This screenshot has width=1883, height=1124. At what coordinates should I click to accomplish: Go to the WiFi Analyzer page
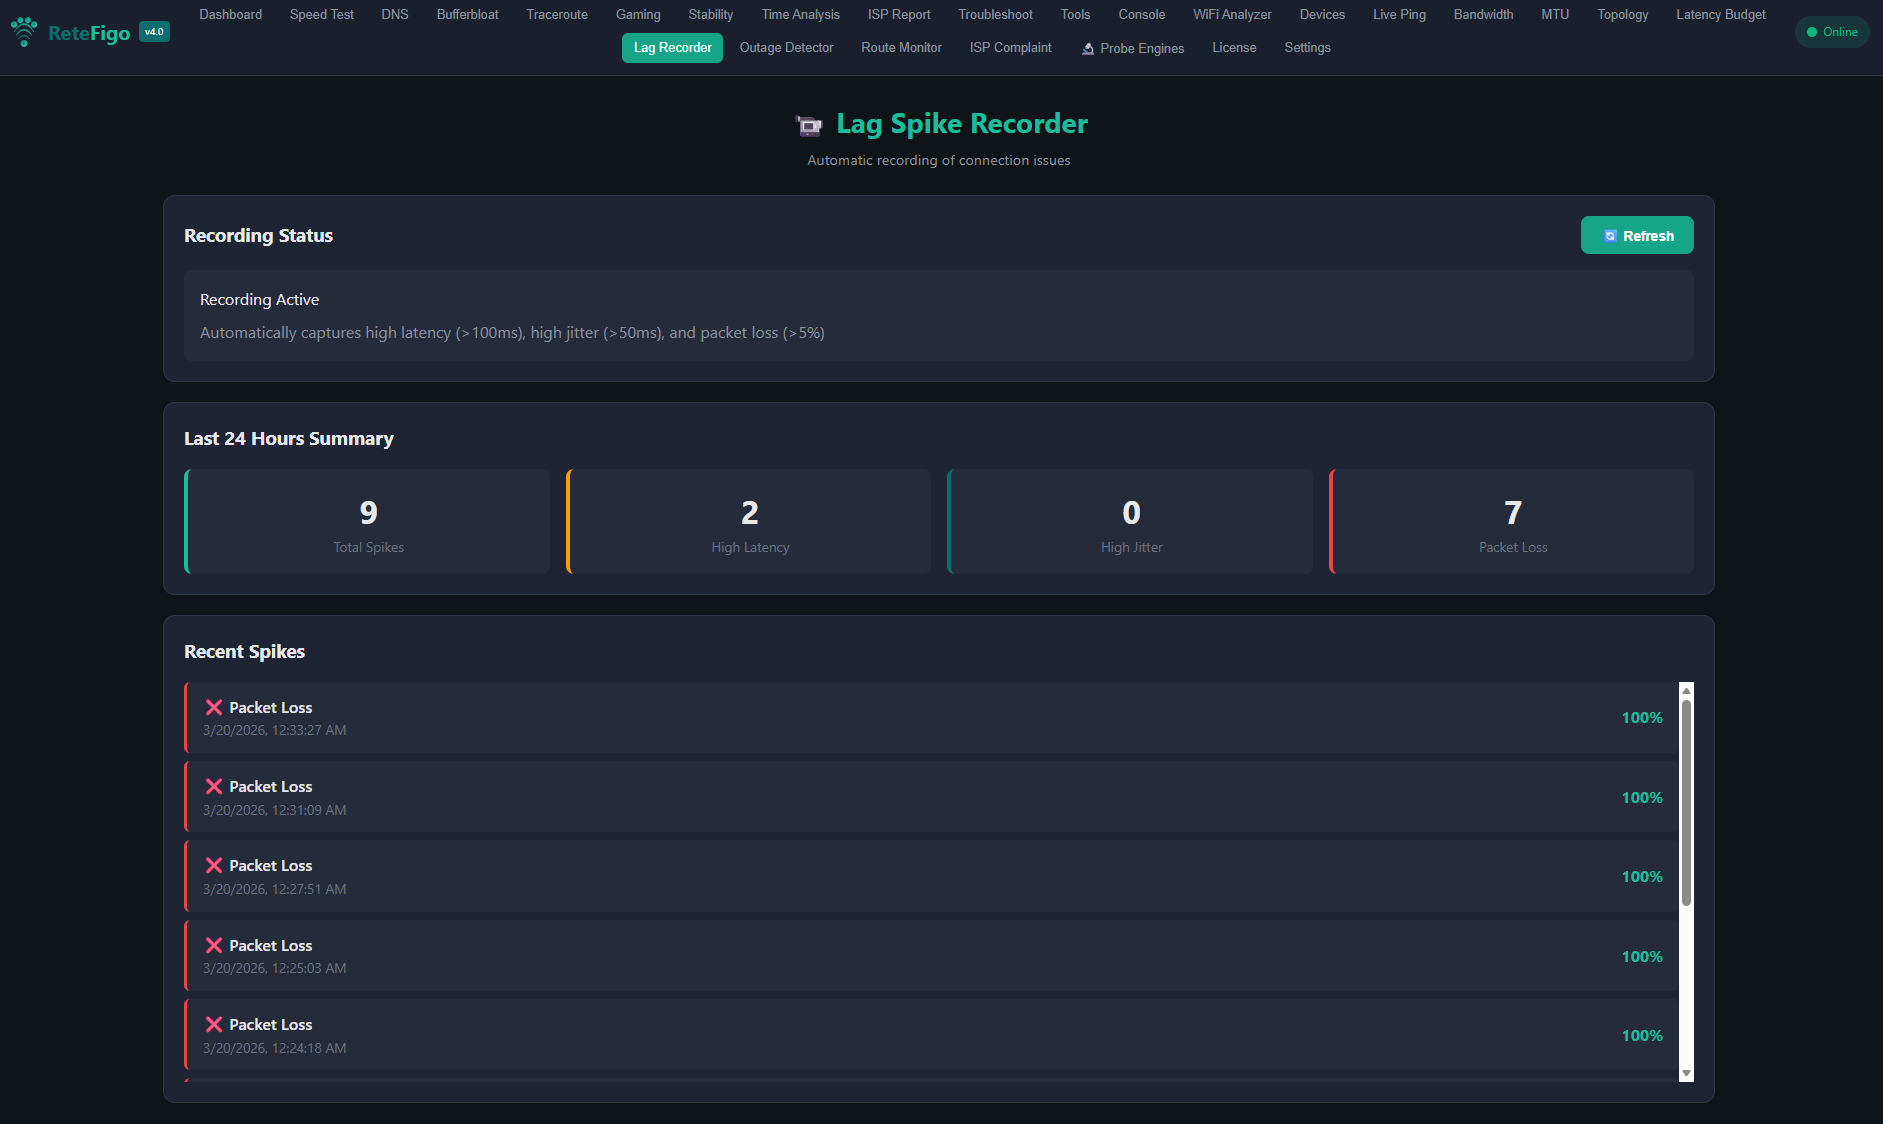(x=1231, y=15)
